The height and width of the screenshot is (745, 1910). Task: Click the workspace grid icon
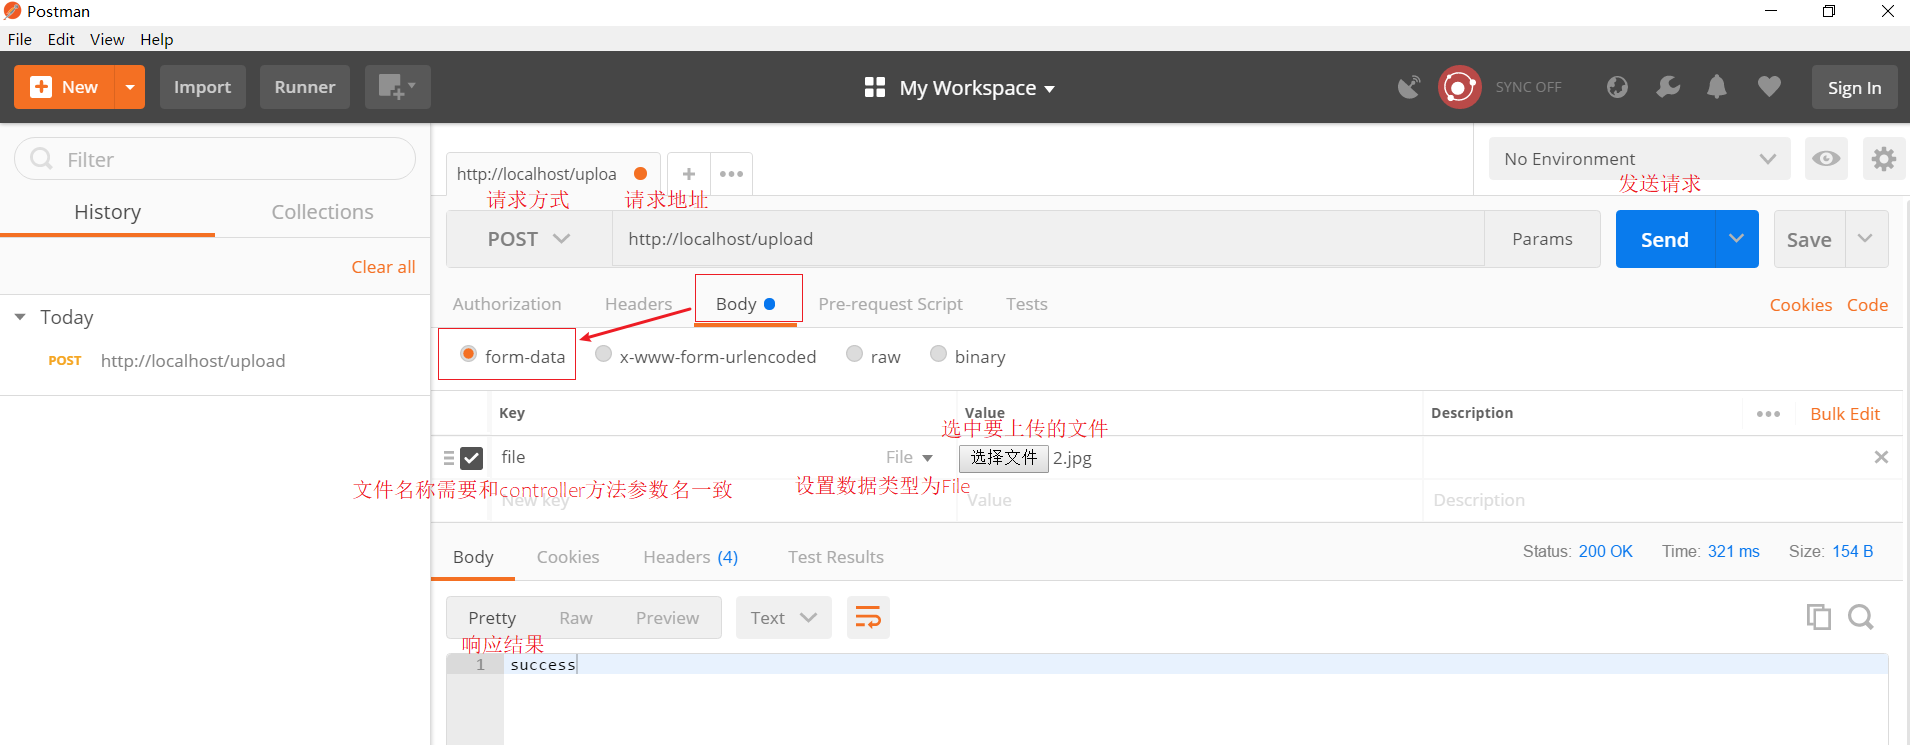click(x=875, y=87)
